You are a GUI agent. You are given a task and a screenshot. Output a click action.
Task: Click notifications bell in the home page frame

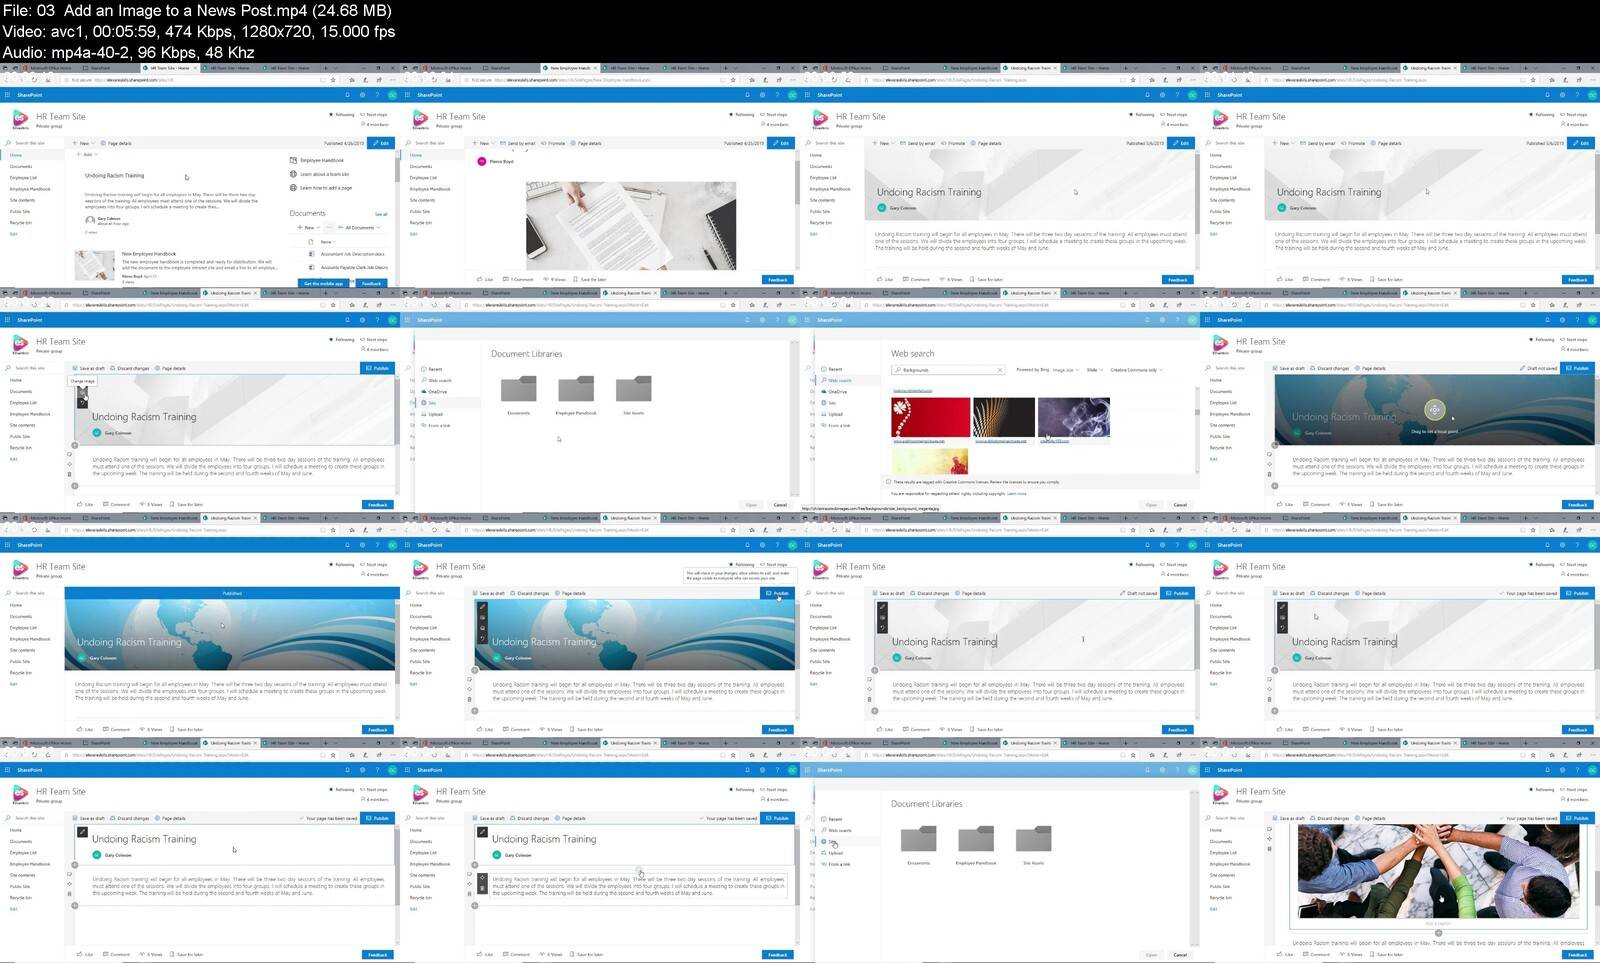pos(347,95)
